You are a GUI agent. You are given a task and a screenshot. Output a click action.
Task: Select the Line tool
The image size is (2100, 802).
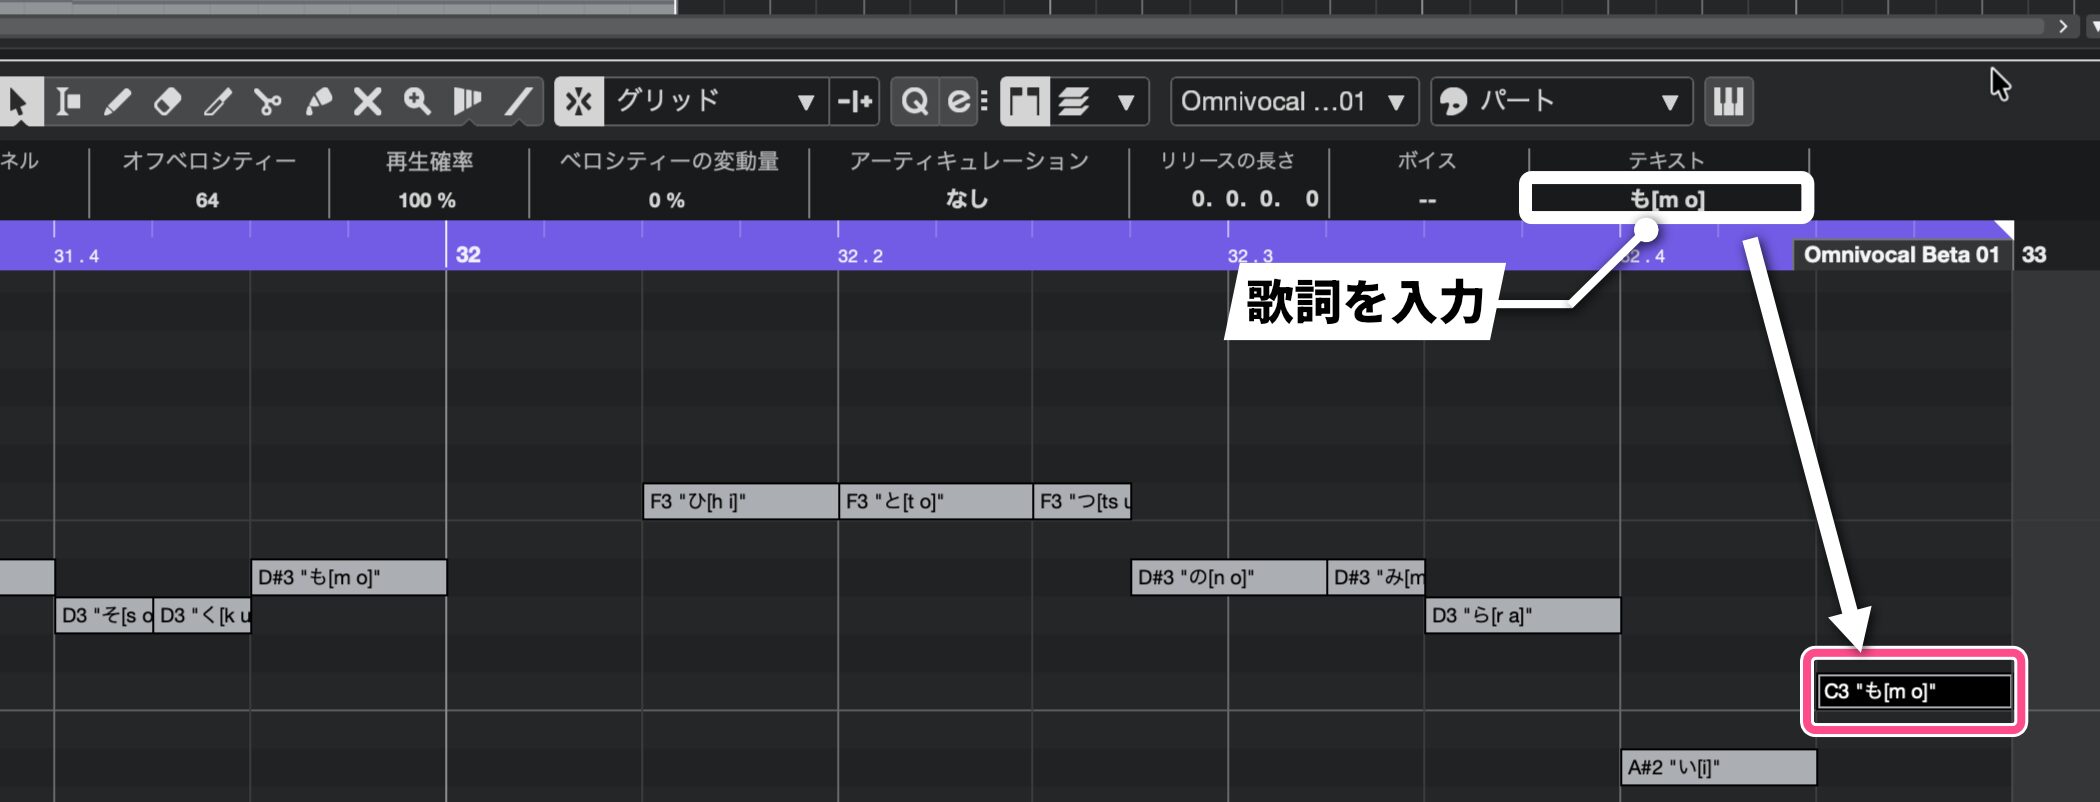[518, 102]
